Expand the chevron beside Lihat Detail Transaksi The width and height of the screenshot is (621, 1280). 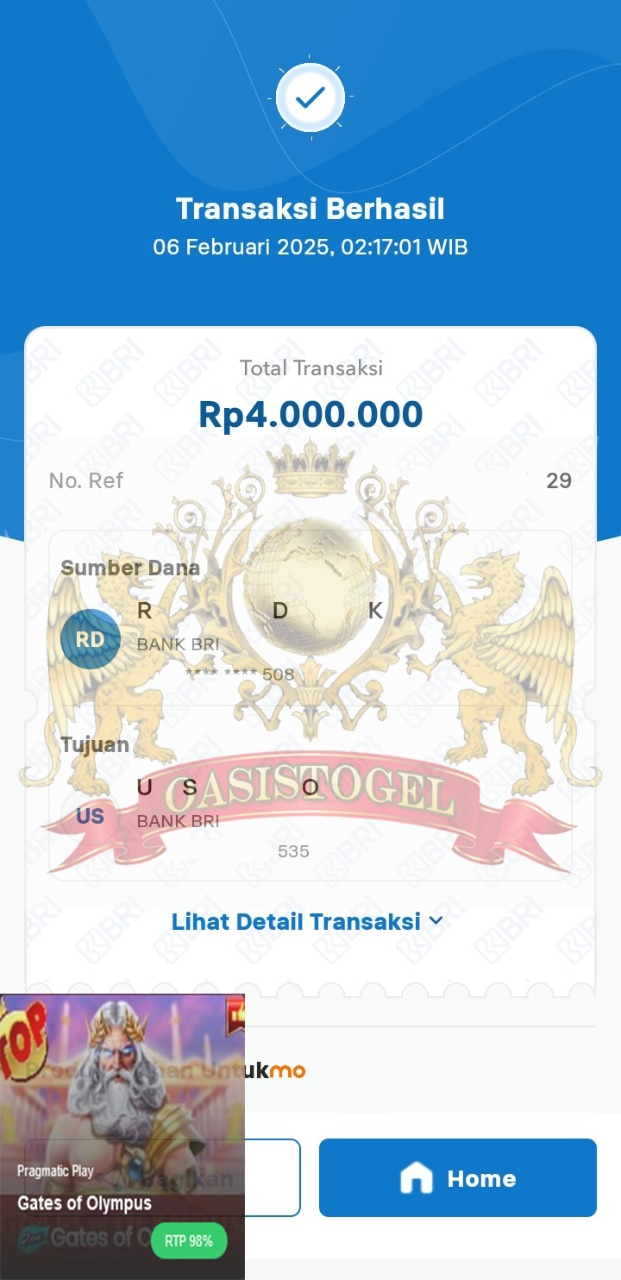(x=435, y=921)
